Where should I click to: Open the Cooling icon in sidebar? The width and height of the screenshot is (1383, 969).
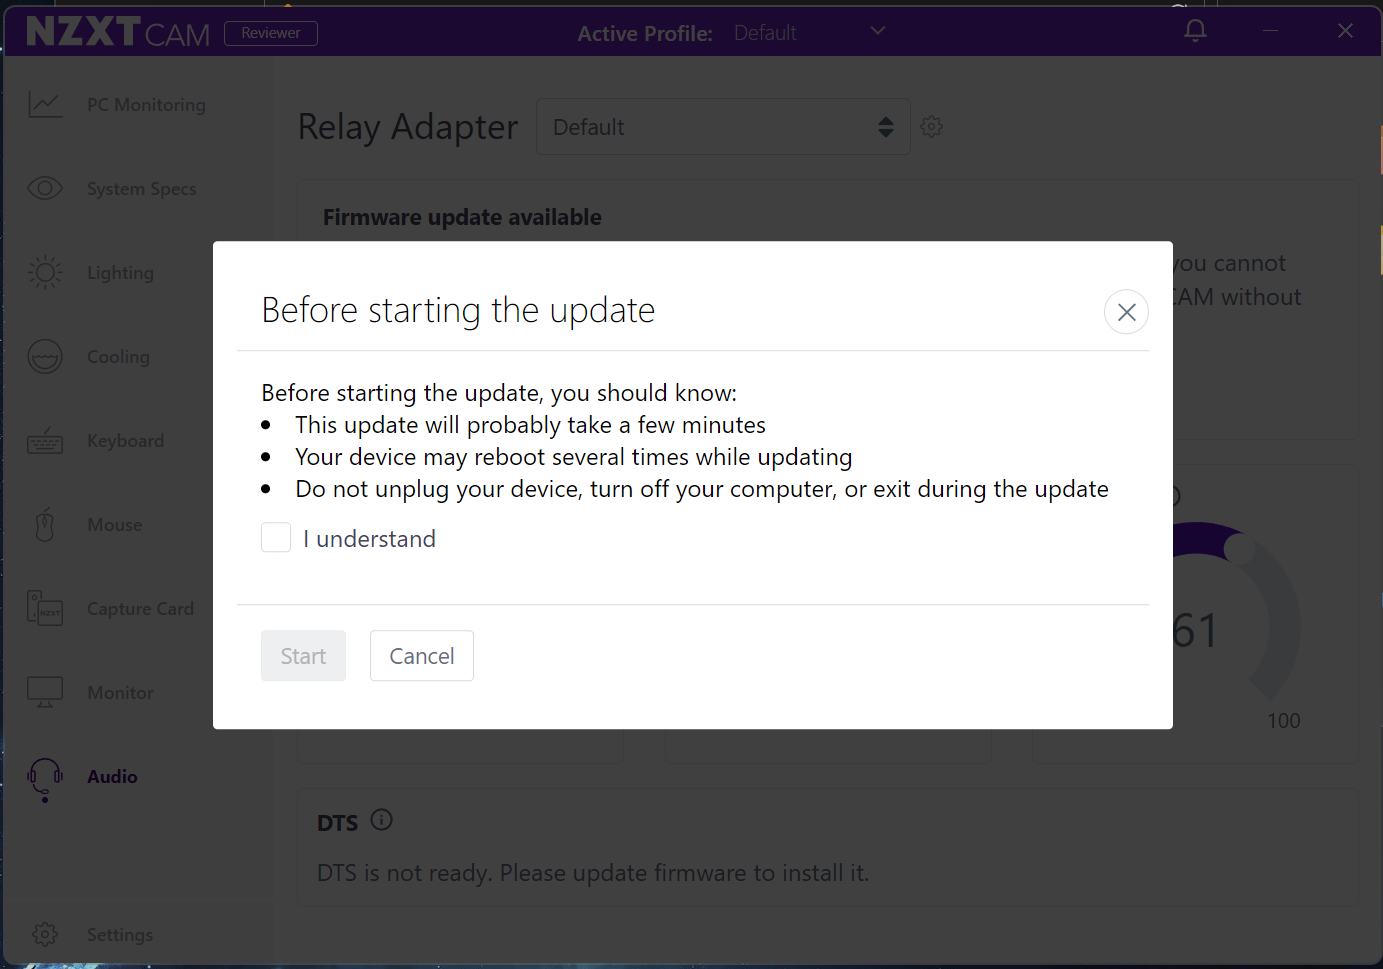[45, 356]
